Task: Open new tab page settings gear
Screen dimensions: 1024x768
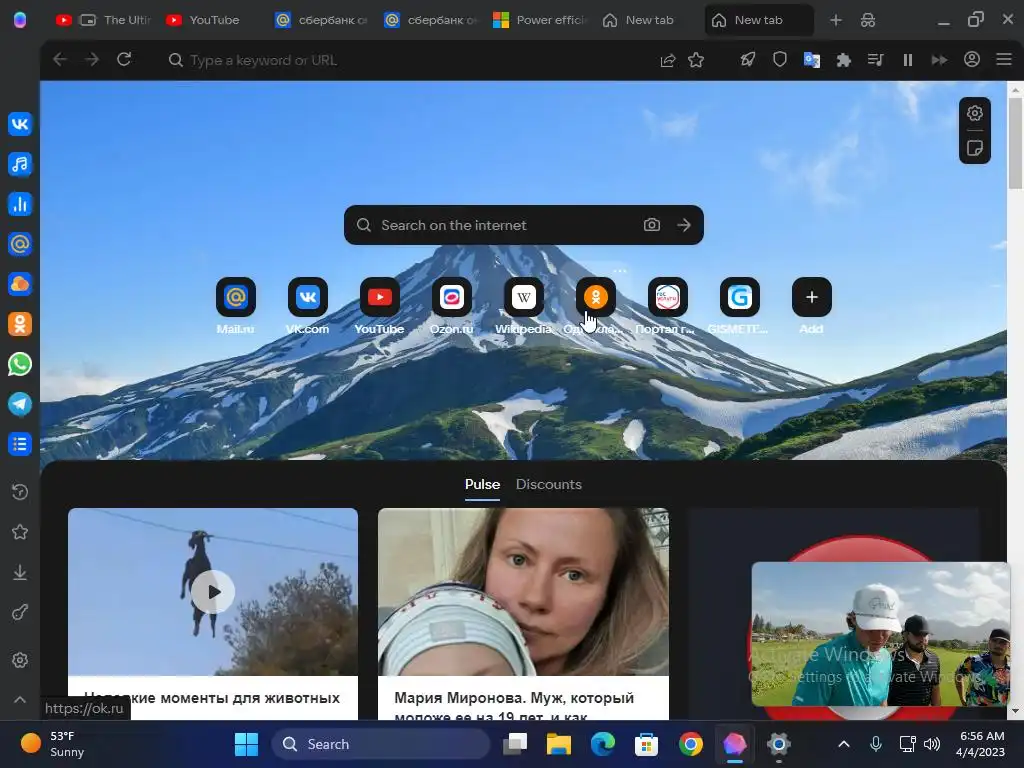Action: pyautogui.click(x=974, y=113)
